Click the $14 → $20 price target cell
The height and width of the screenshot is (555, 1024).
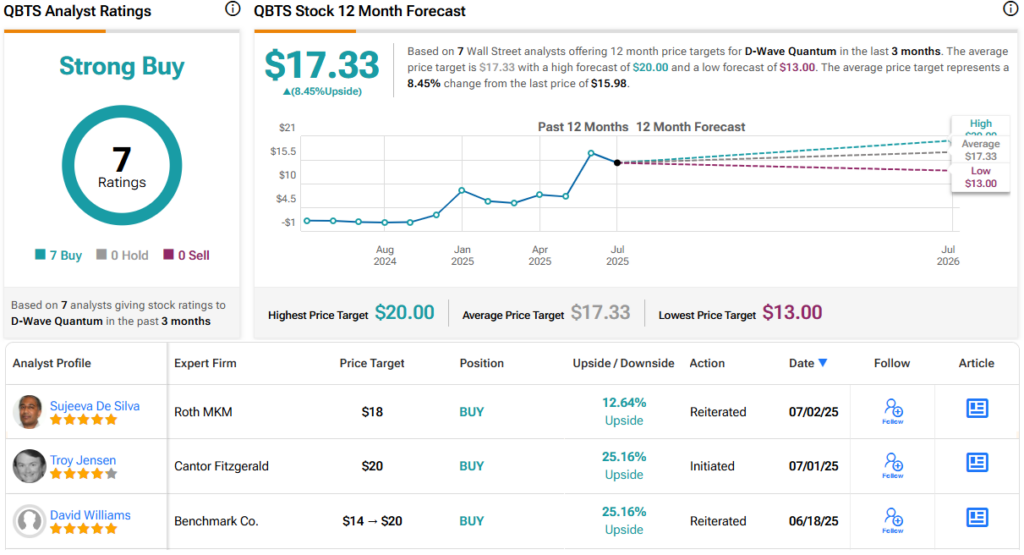coord(372,521)
